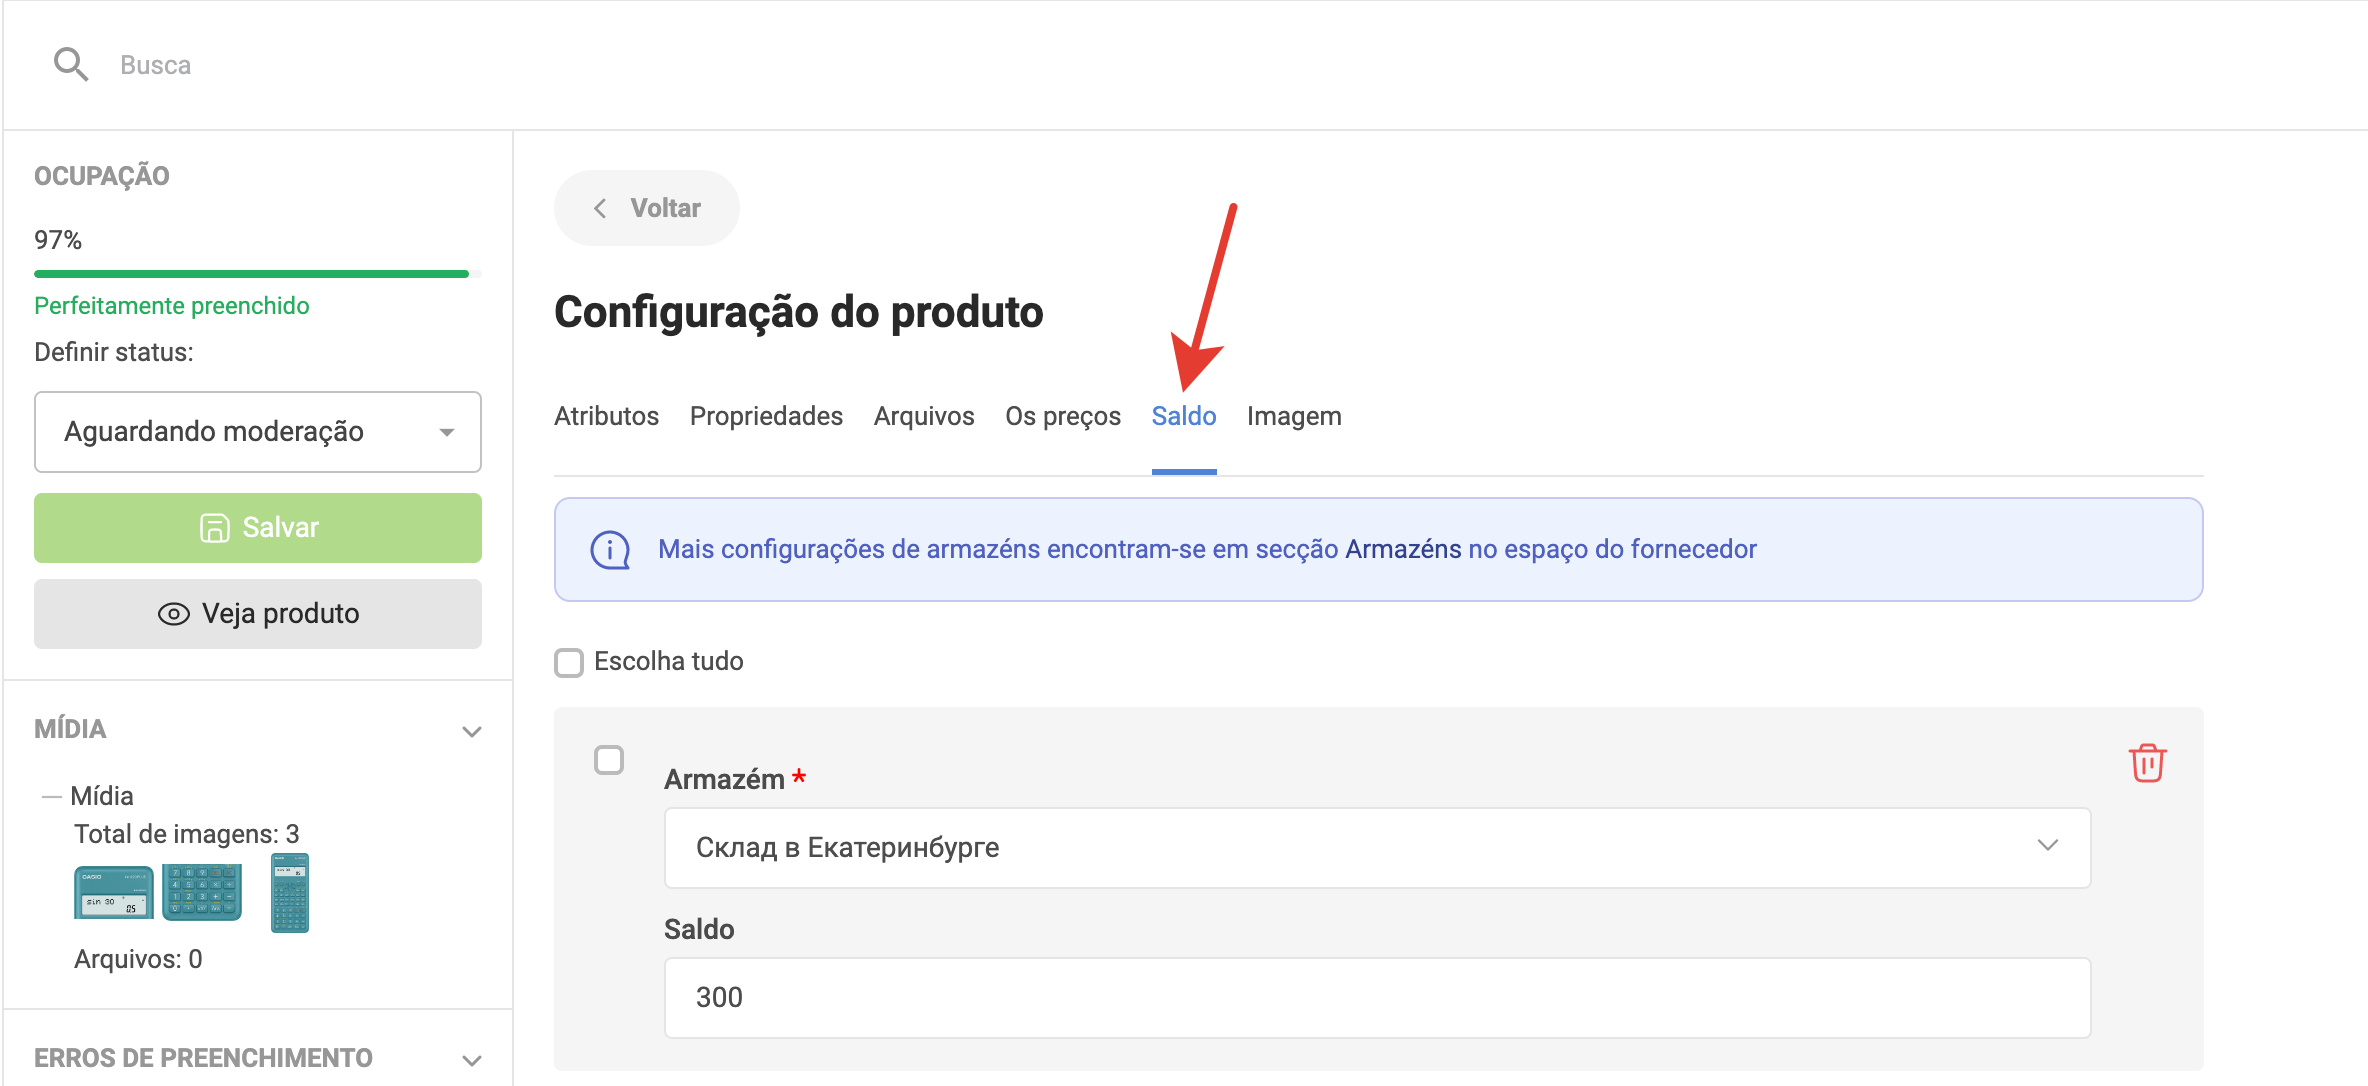Image resolution: width=2368 pixels, height=1086 pixels.
Task: Switch to the Atributos tab
Action: (606, 416)
